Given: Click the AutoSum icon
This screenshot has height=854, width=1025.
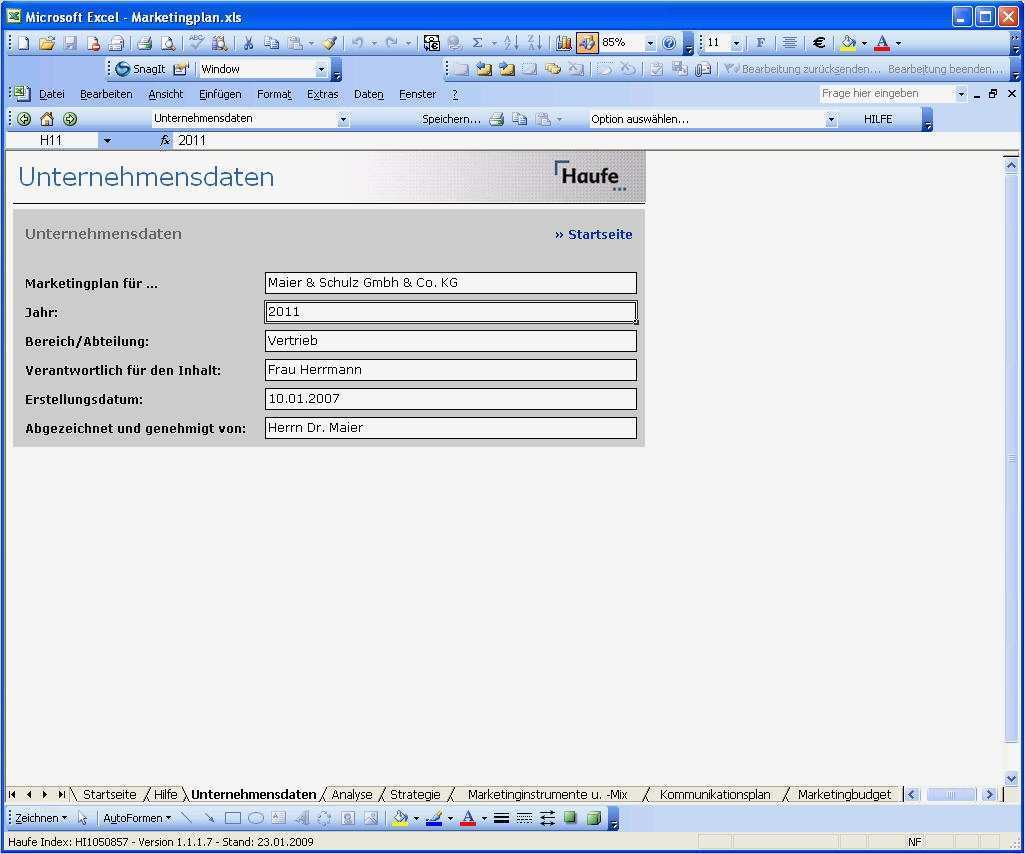Looking at the screenshot, I should [x=477, y=43].
